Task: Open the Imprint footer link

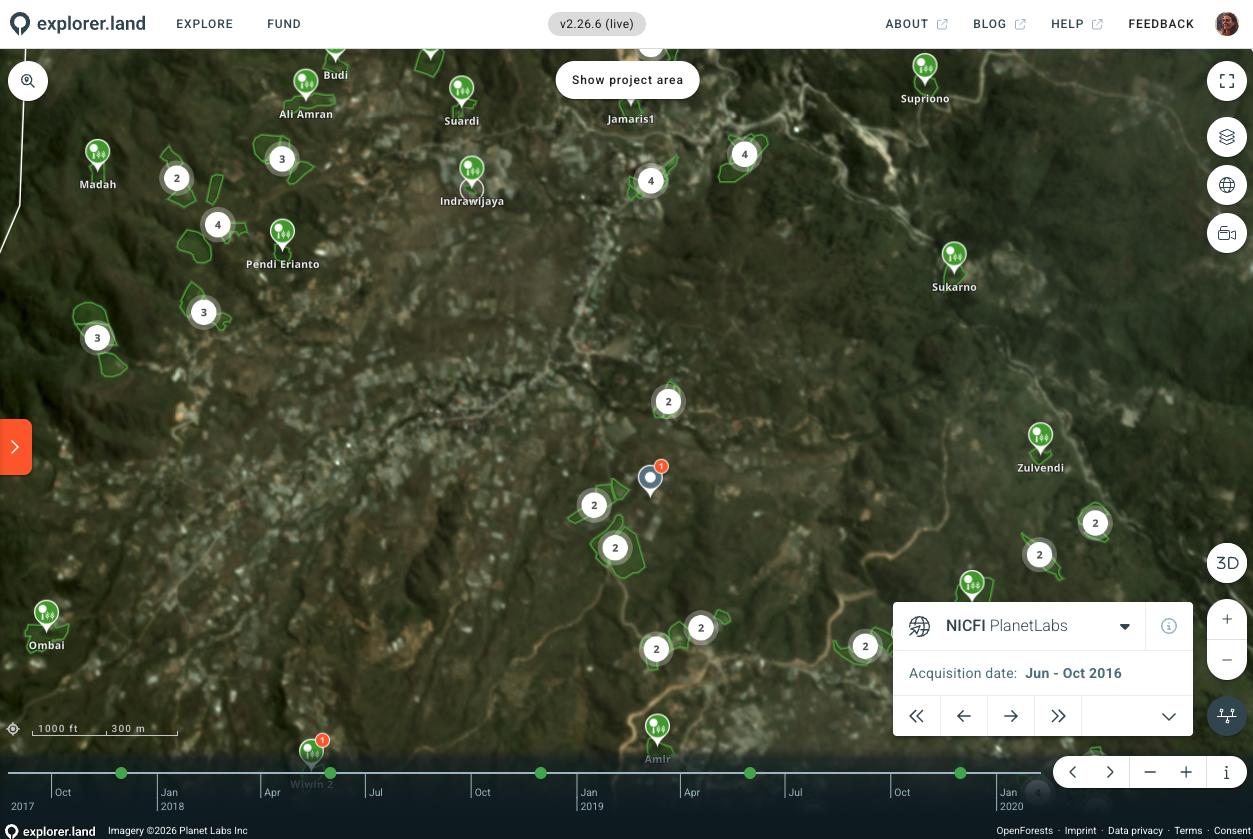Action: point(1080,831)
